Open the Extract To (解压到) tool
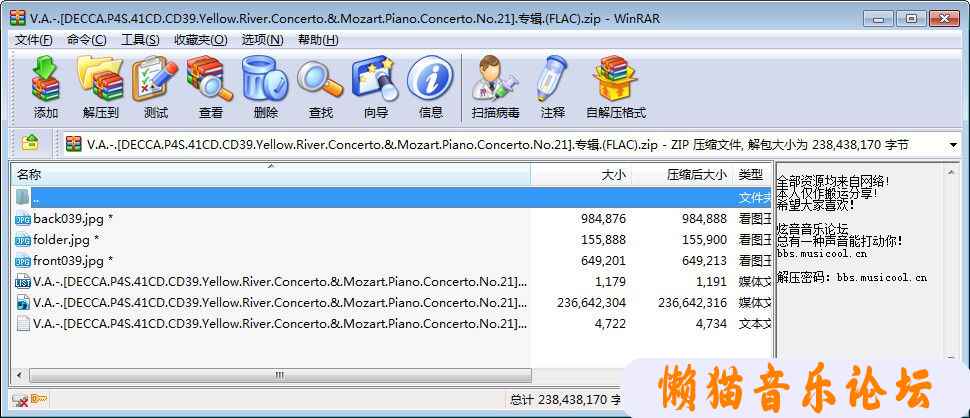970x418 pixels. pos(100,79)
